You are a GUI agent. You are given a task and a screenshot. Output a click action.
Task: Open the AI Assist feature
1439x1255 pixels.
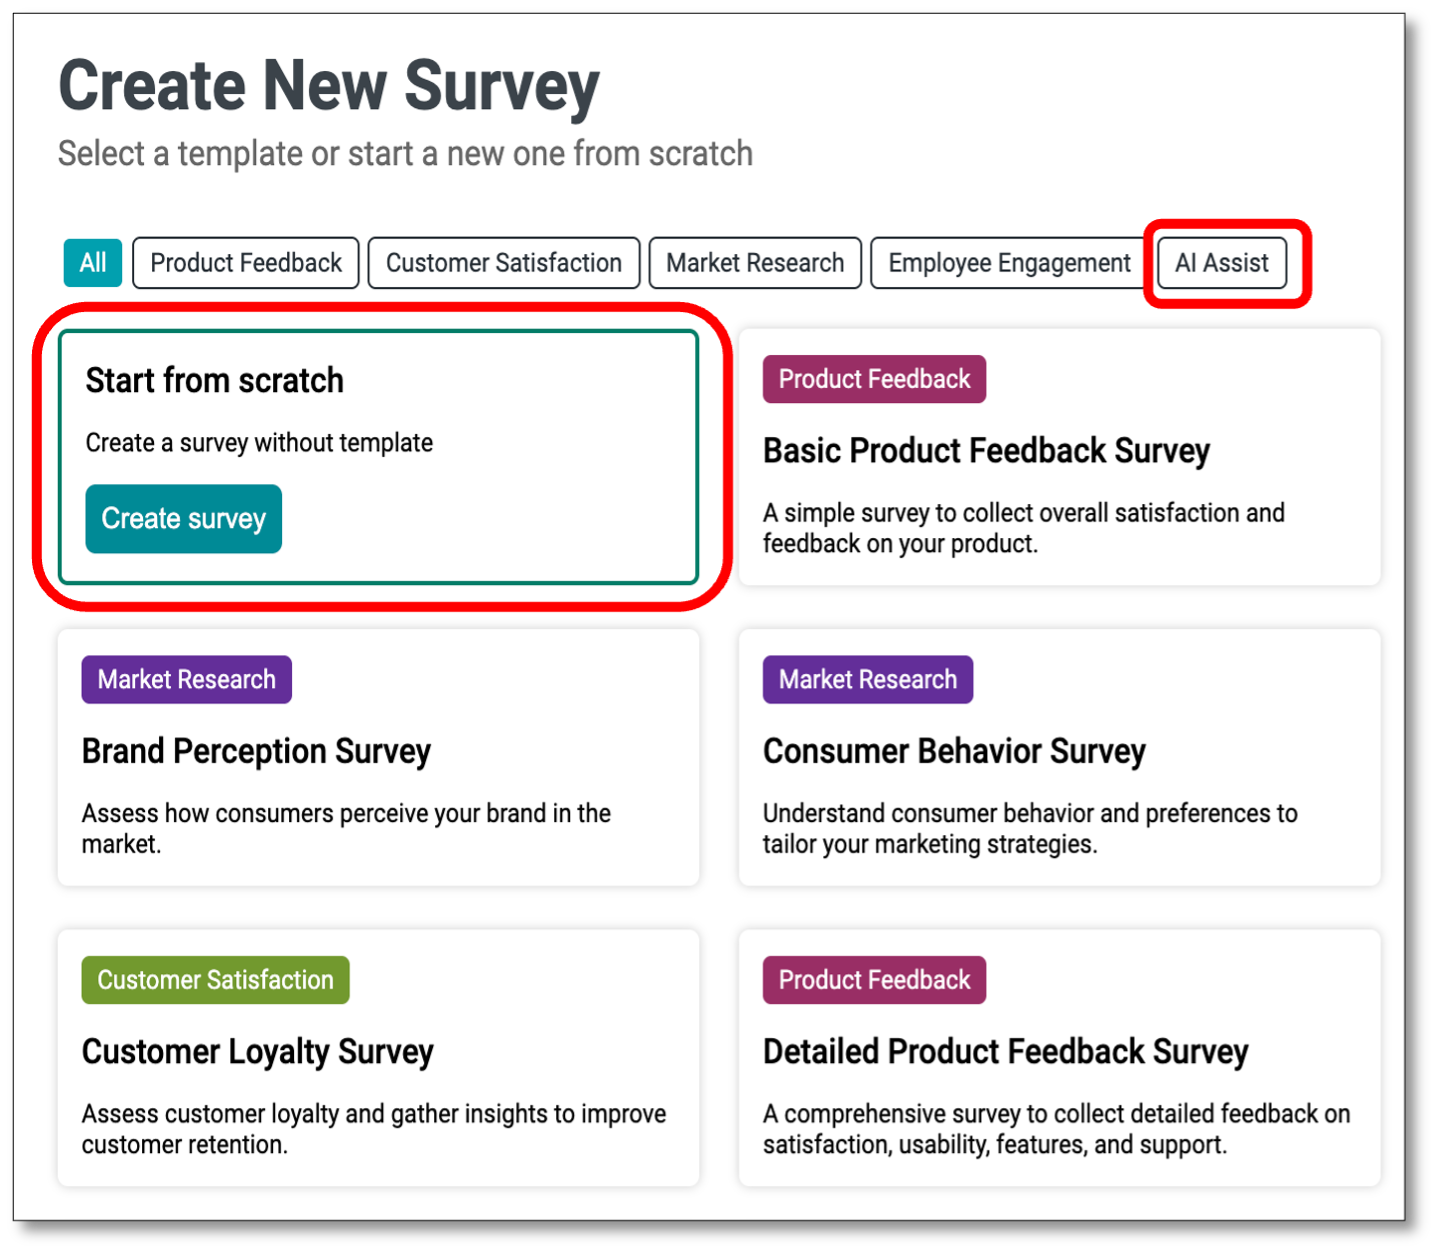pyautogui.click(x=1221, y=262)
